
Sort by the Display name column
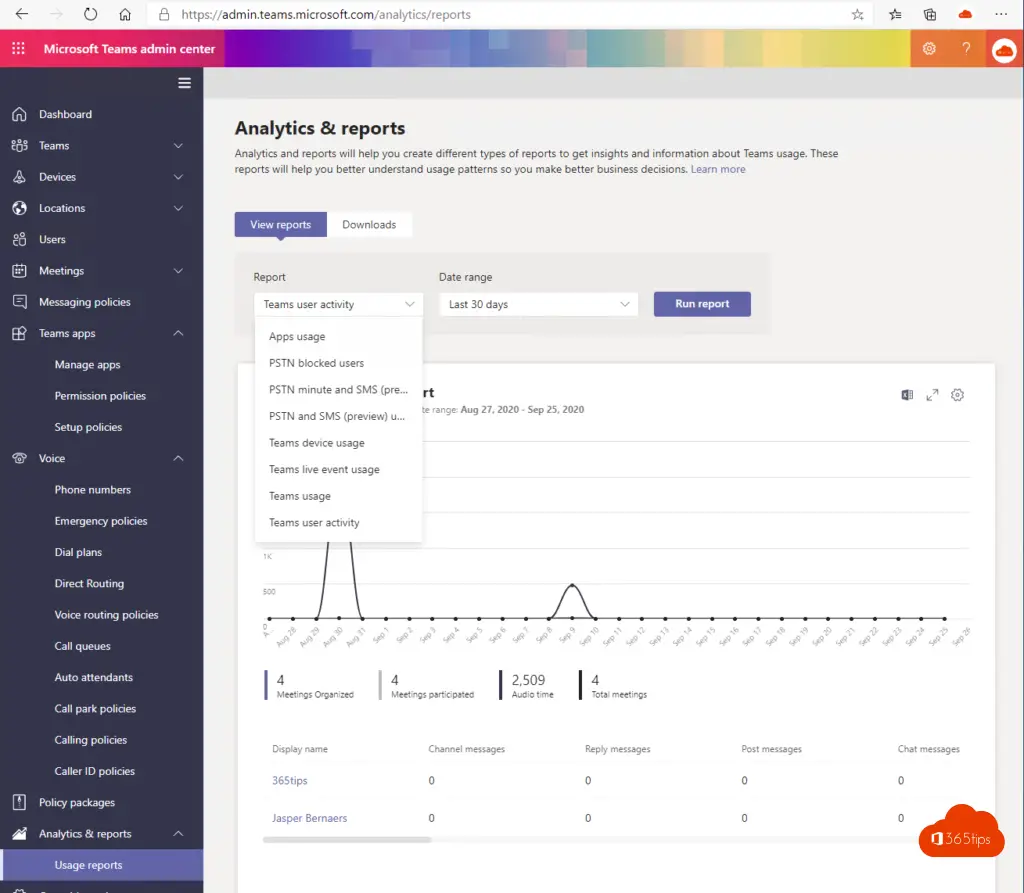tap(300, 749)
